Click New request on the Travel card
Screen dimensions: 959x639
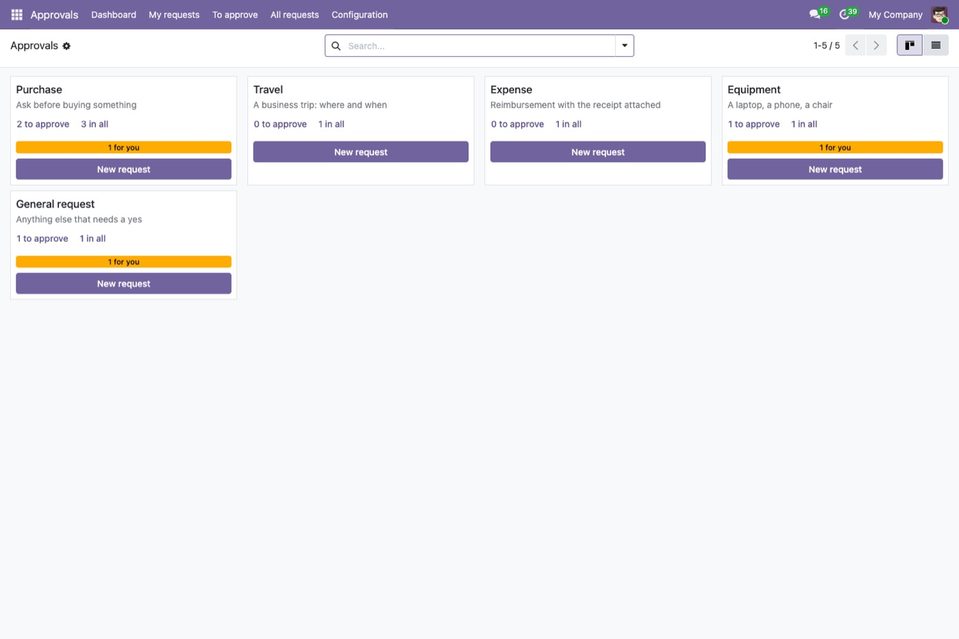pyautogui.click(x=361, y=152)
